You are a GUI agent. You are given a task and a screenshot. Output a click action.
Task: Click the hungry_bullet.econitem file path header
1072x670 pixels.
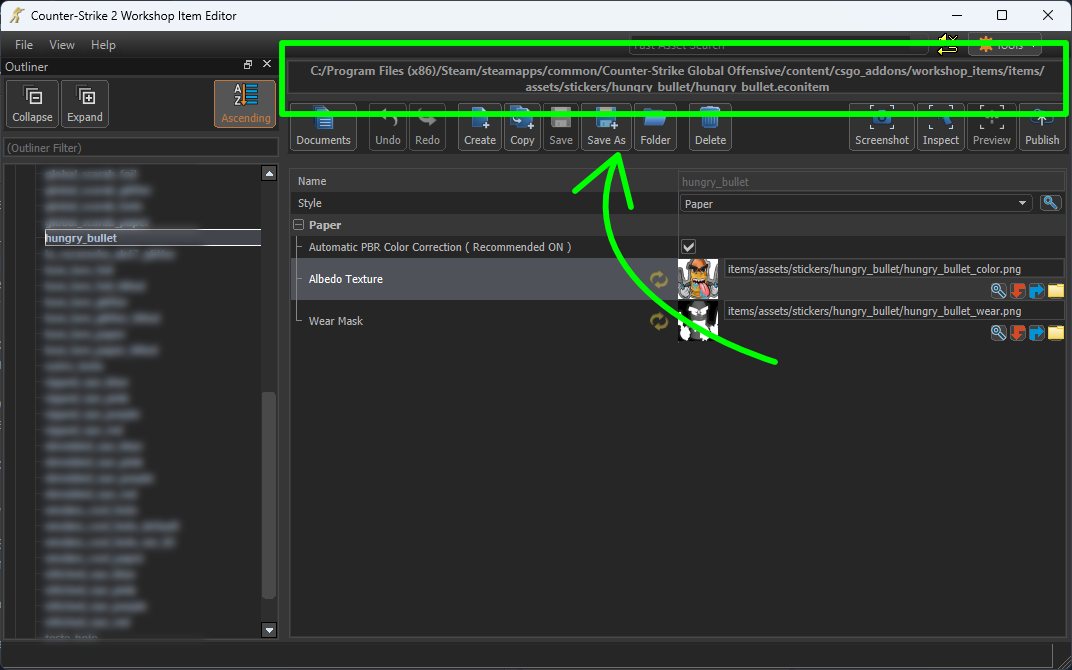point(677,79)
